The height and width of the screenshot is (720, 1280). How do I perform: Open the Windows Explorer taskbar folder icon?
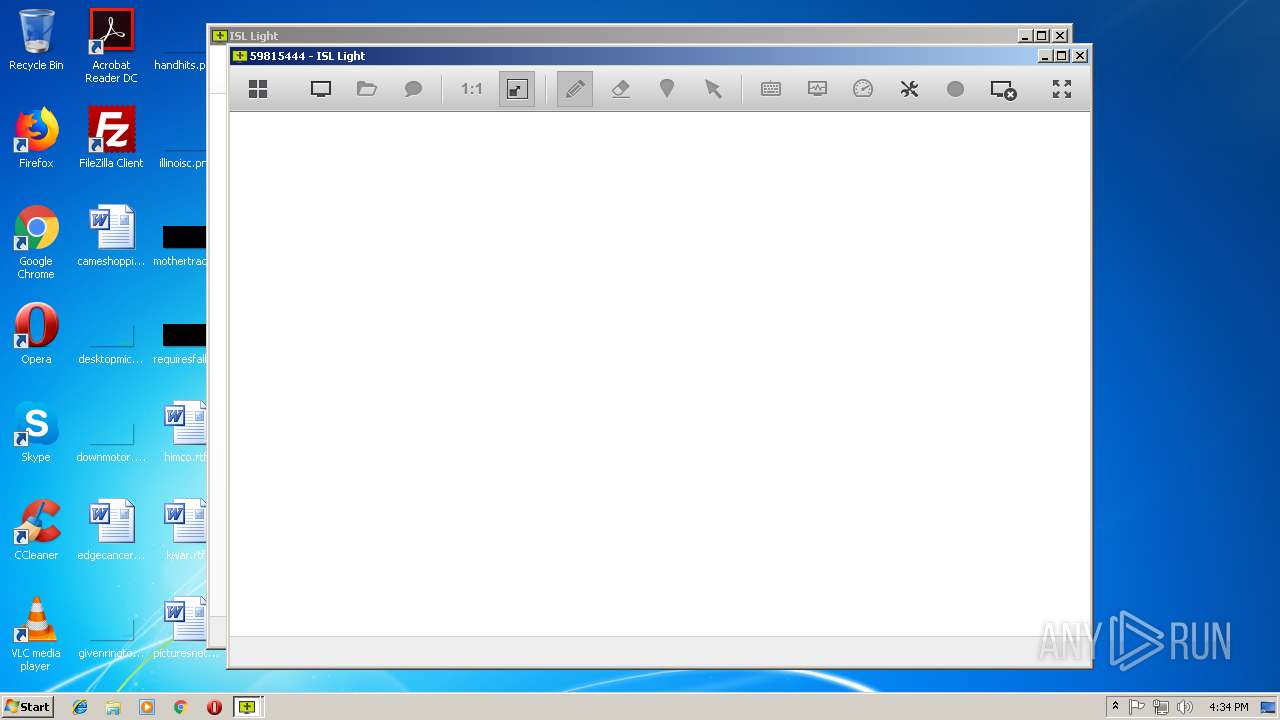click(x=113, y=707)
